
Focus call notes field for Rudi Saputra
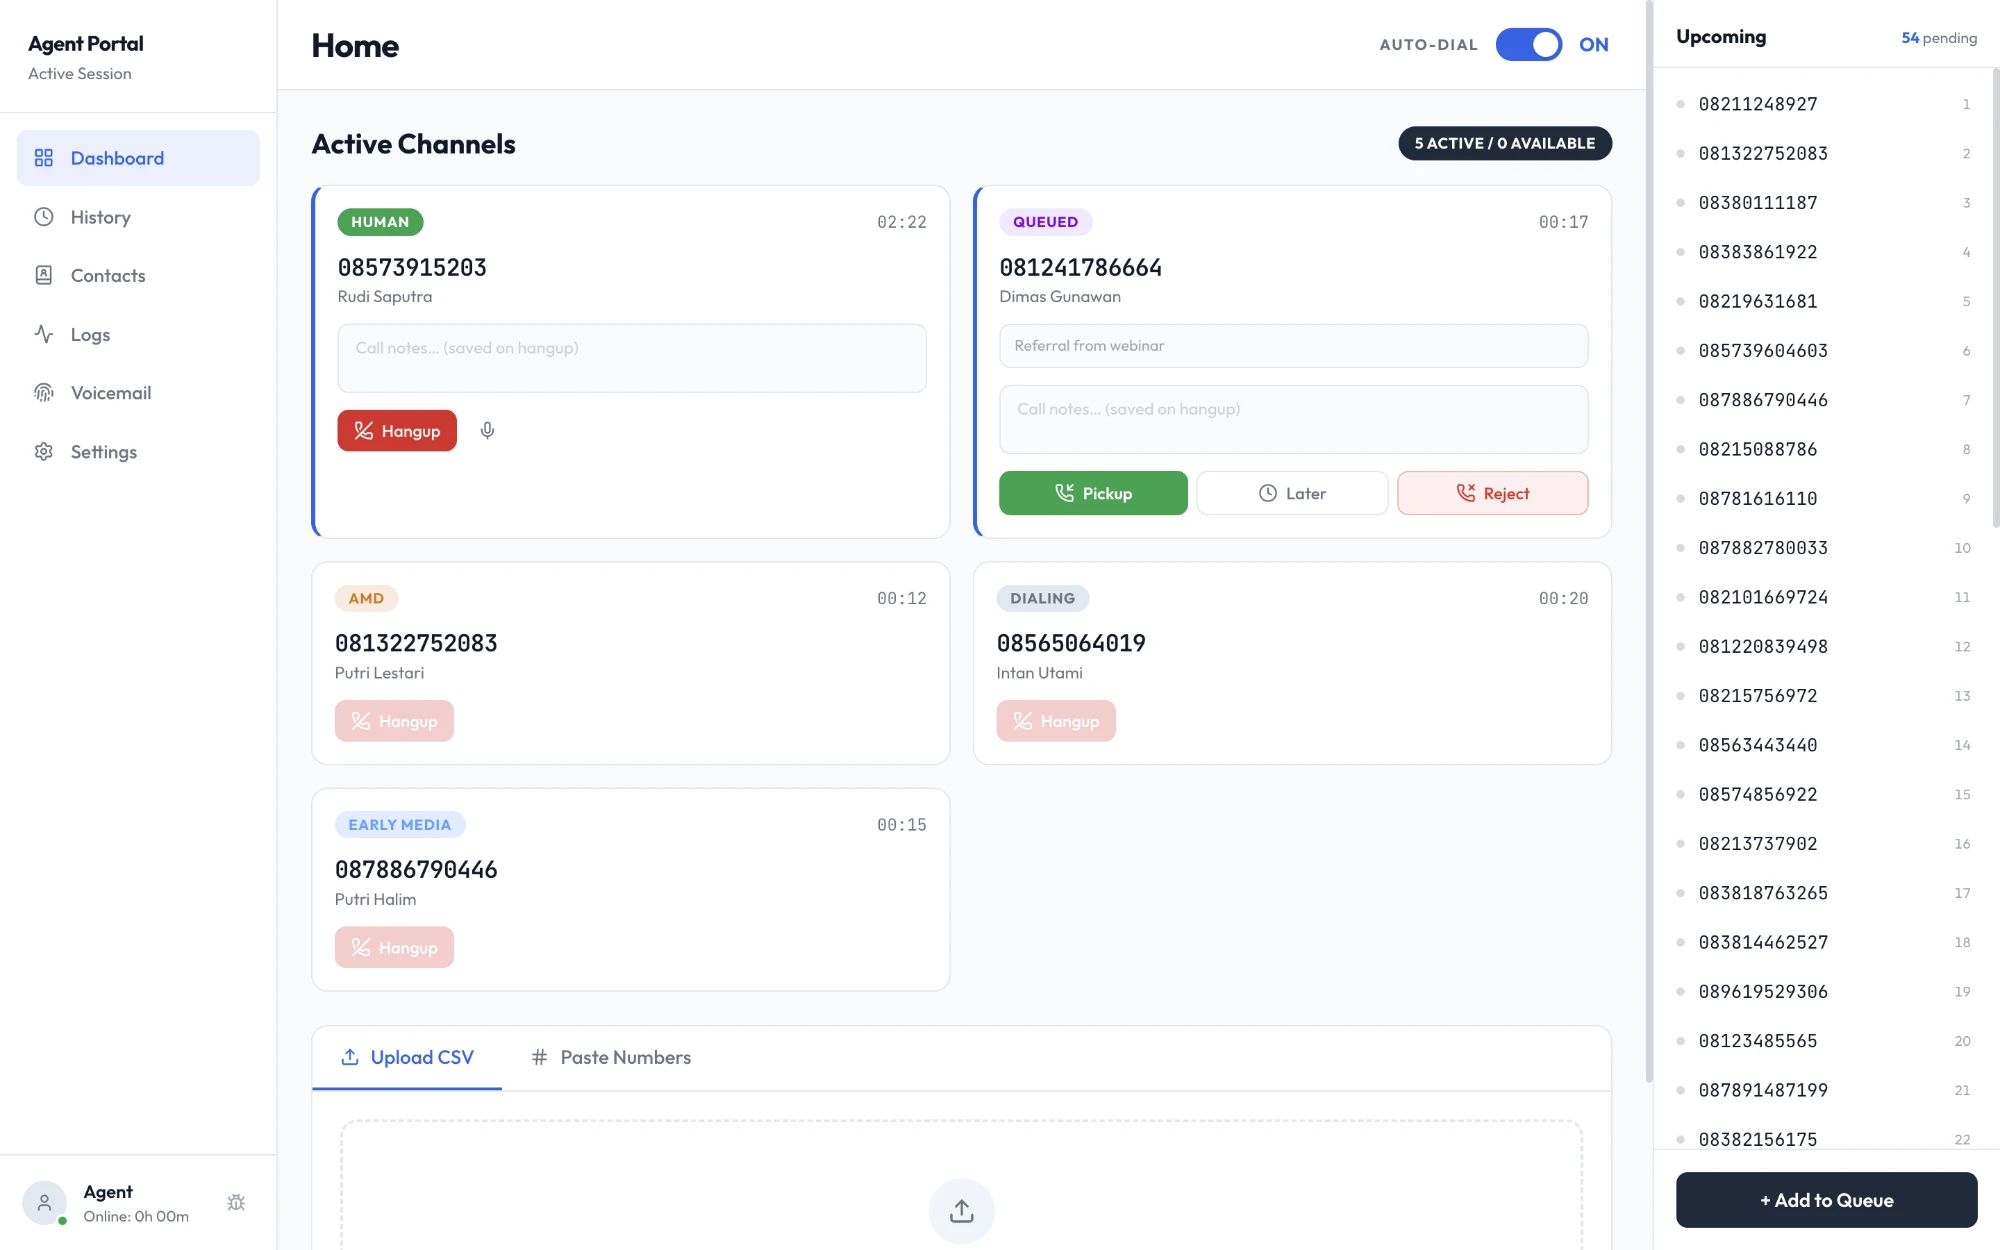click(632, 358)
